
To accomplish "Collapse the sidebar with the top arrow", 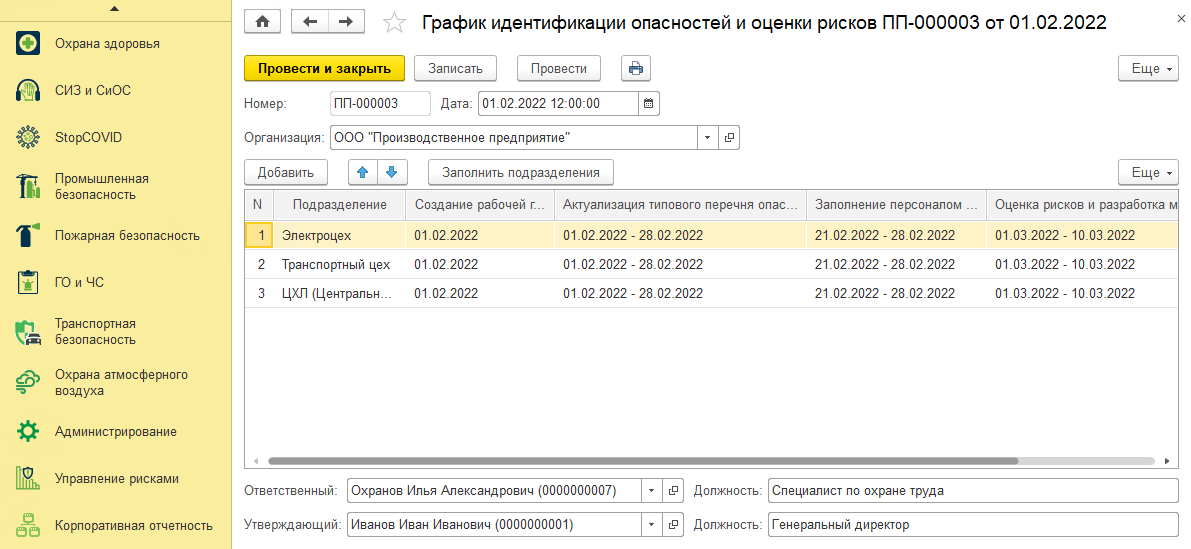I will tap(115, 9).
